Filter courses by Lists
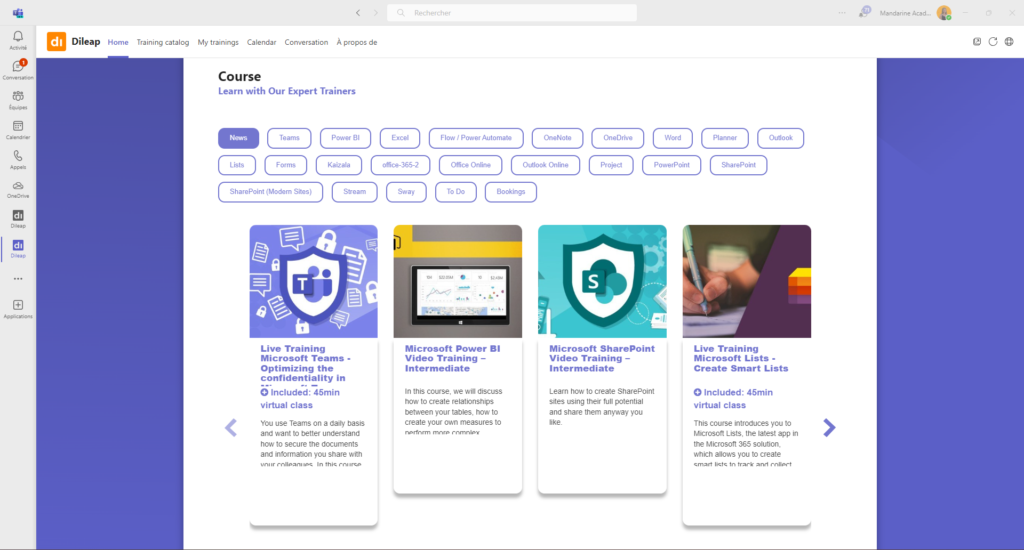This screenshot has width=1024, height=550. pyautogui.click(x=237, y=165)
